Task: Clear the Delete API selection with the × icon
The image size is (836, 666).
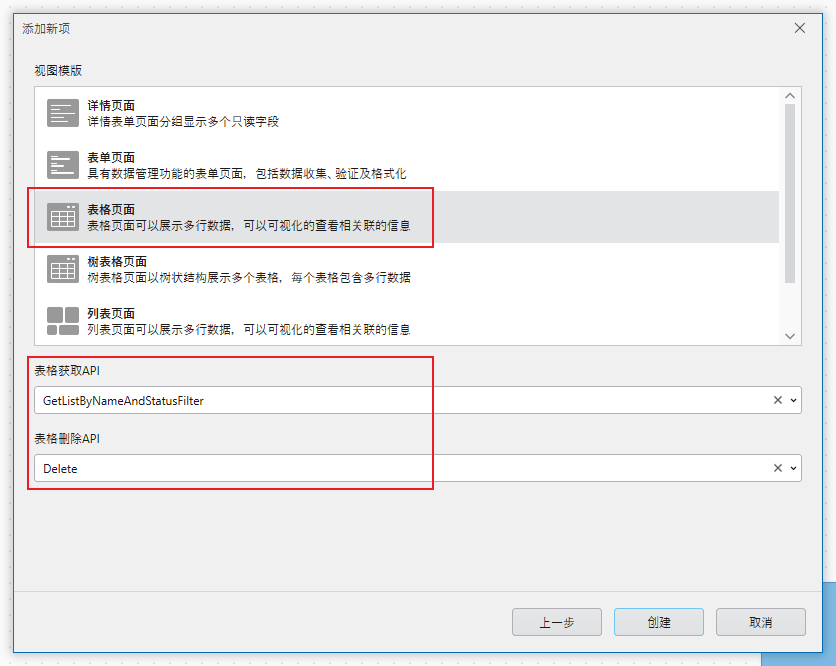Action: pyautogui.click(x=779, y=467)
